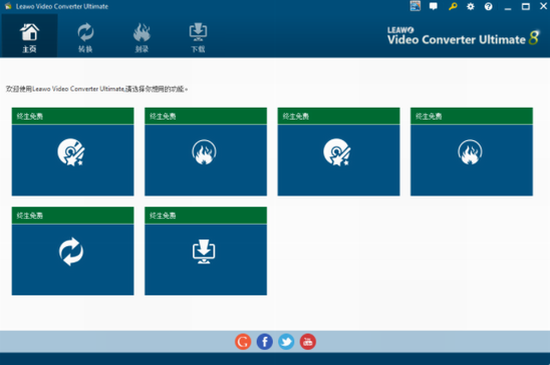
Task: Click the speech bubble feedback icon
Action: [434, 6]
